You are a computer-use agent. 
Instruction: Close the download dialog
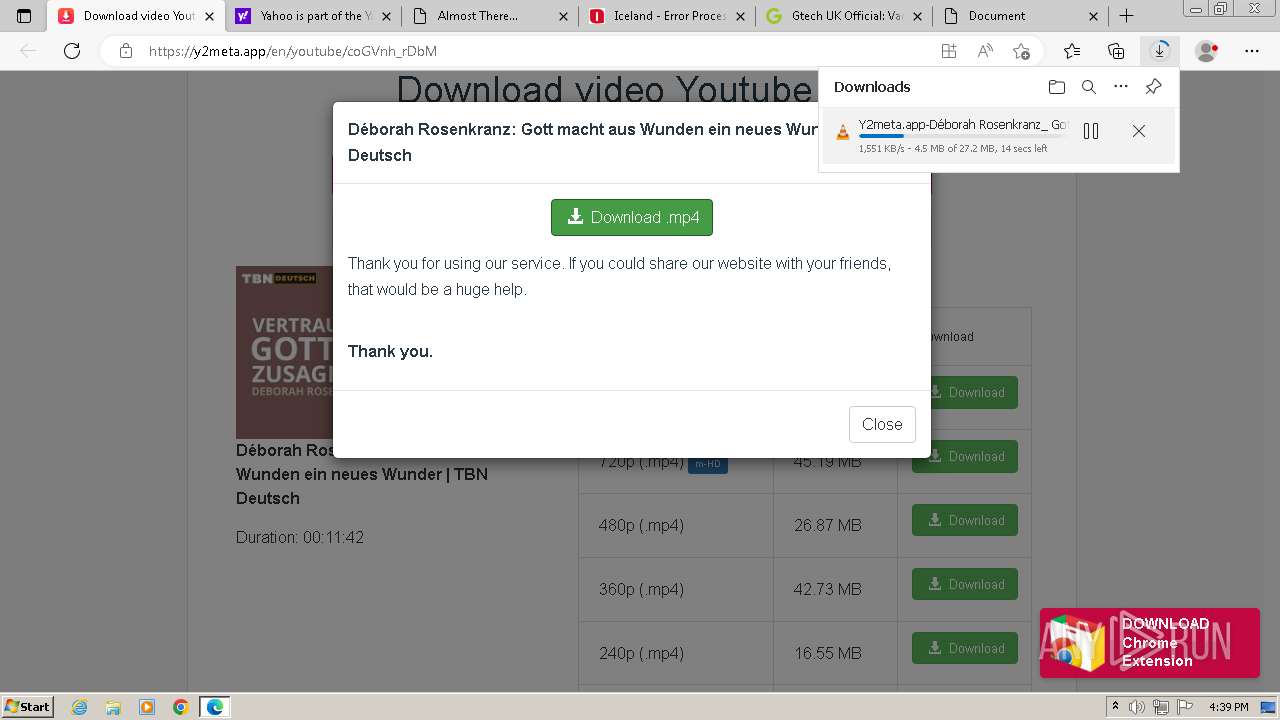[882, 424]
